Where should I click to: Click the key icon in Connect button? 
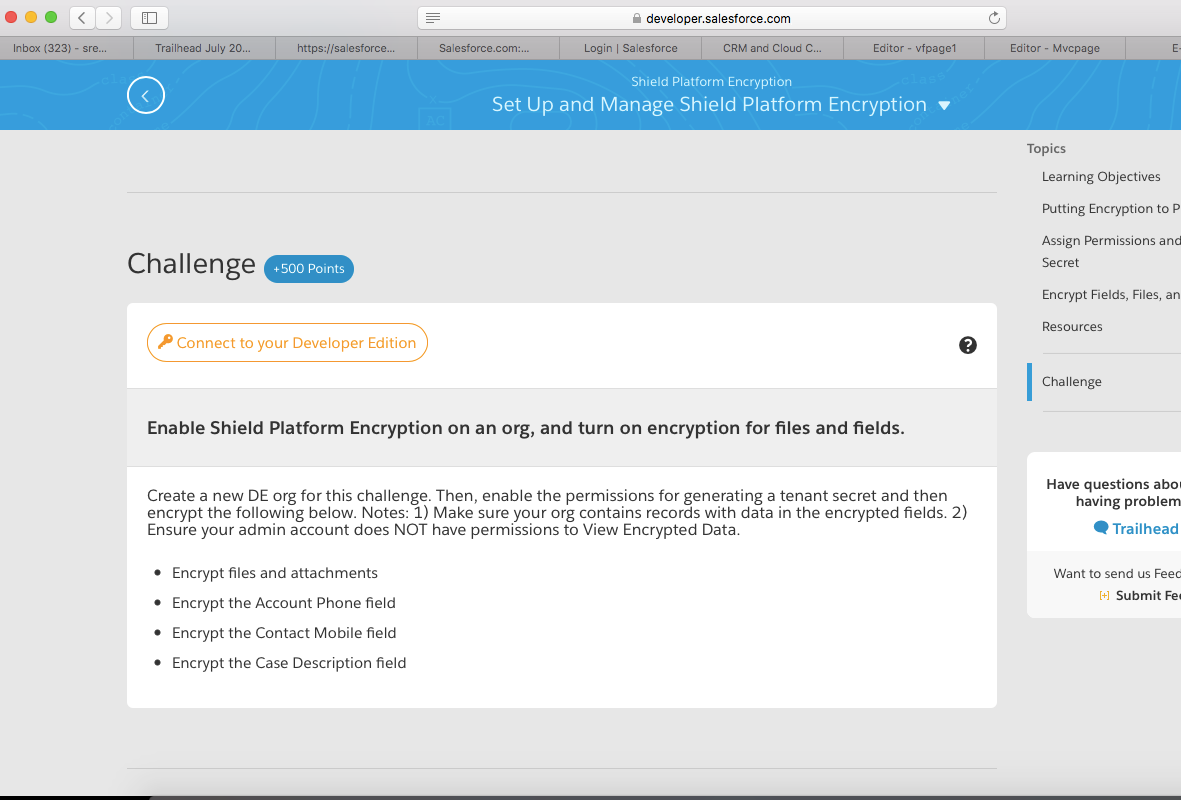click(x=165, y=342)
